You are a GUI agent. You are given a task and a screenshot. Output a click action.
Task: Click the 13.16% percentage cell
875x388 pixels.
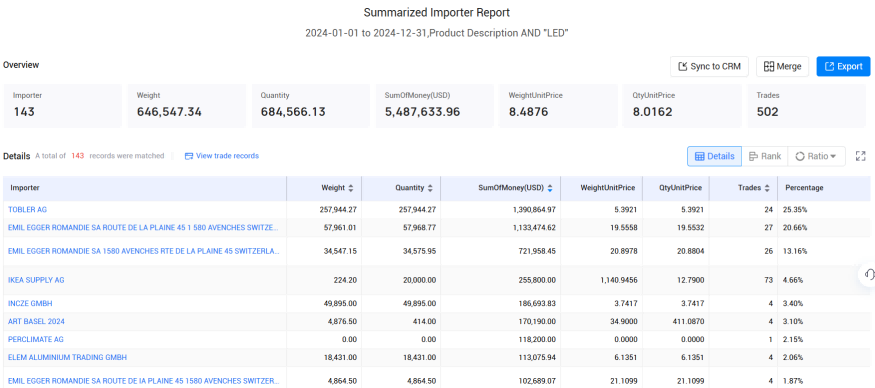[796, 251]
